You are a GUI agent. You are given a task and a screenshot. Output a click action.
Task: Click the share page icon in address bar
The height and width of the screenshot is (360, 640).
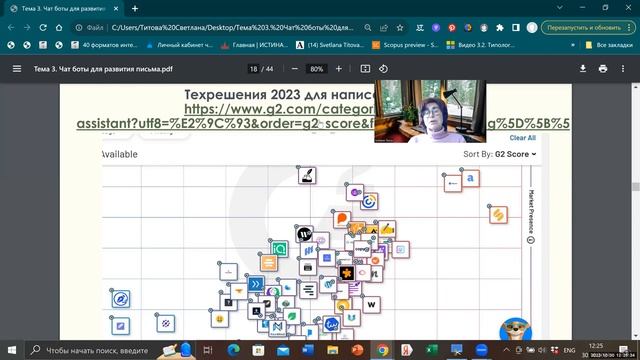[384, 28]
